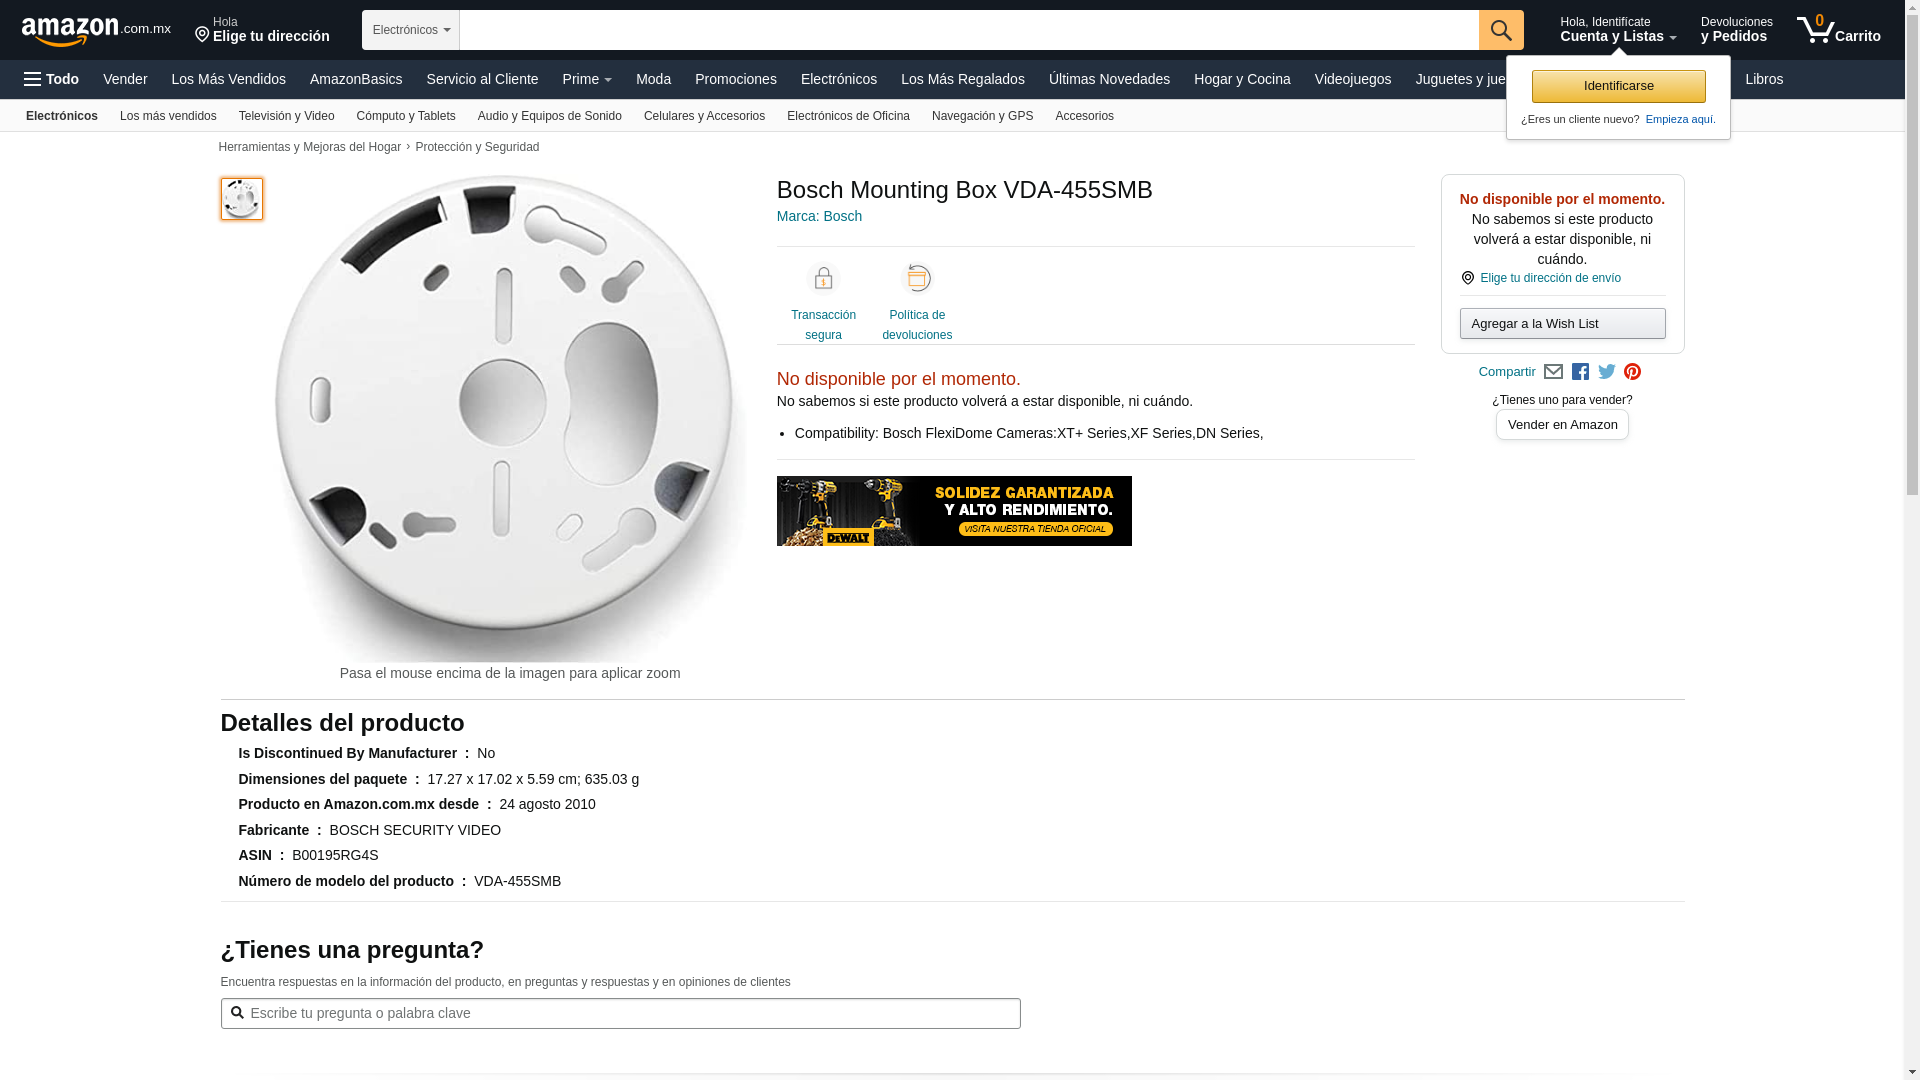
Task: Click the Amazon.com.mx logo
Action: pyautogui.click(x=95, y=30)
